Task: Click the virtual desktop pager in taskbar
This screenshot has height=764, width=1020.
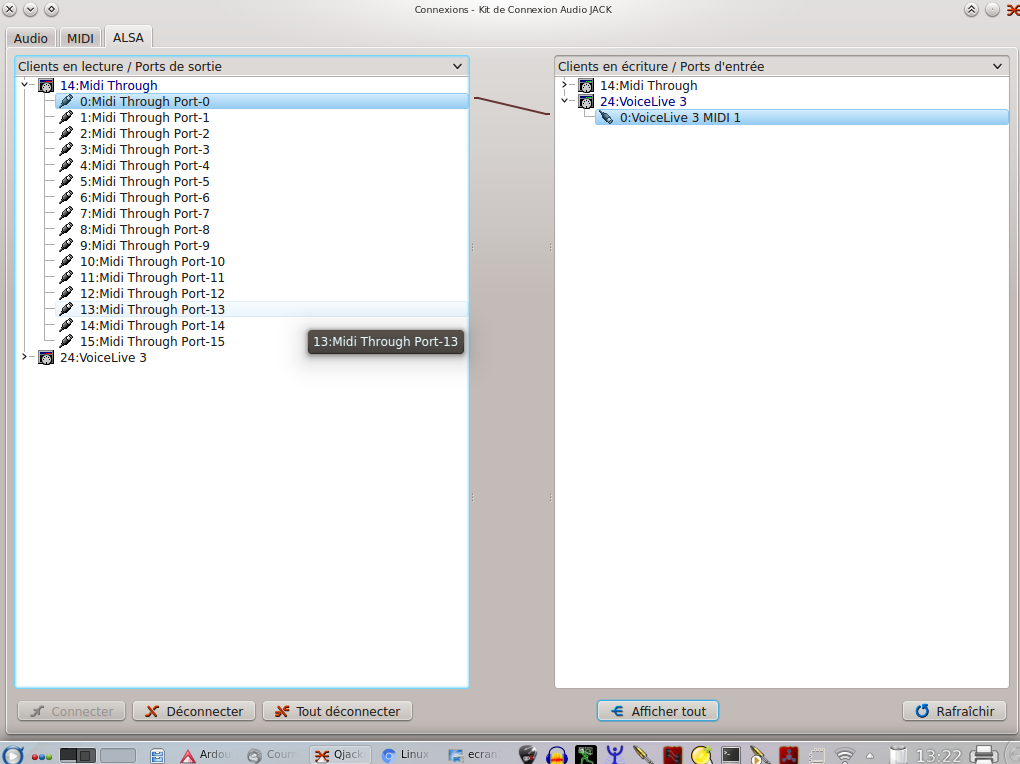Action: coord(98,755)
